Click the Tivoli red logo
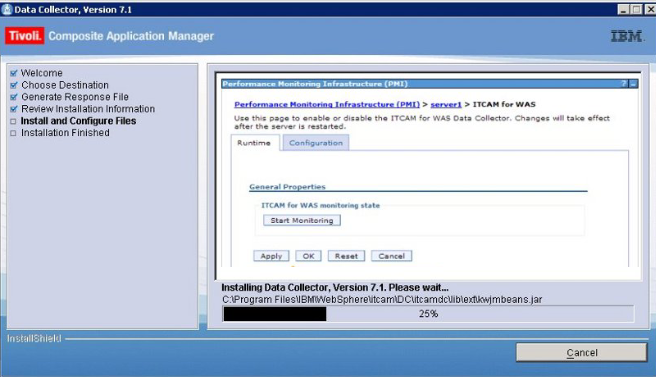This screenshot has width=656, height=377. click(25, 36)
